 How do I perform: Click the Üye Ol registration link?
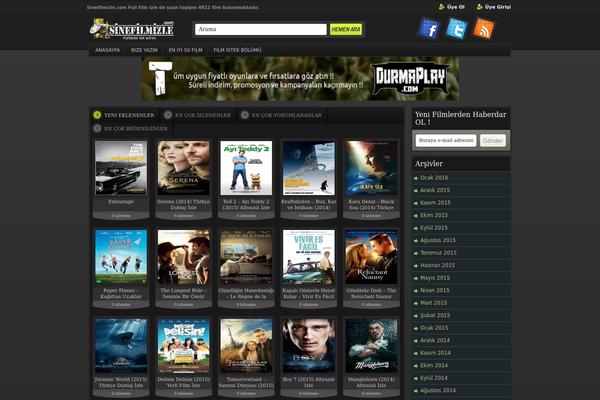452,7
